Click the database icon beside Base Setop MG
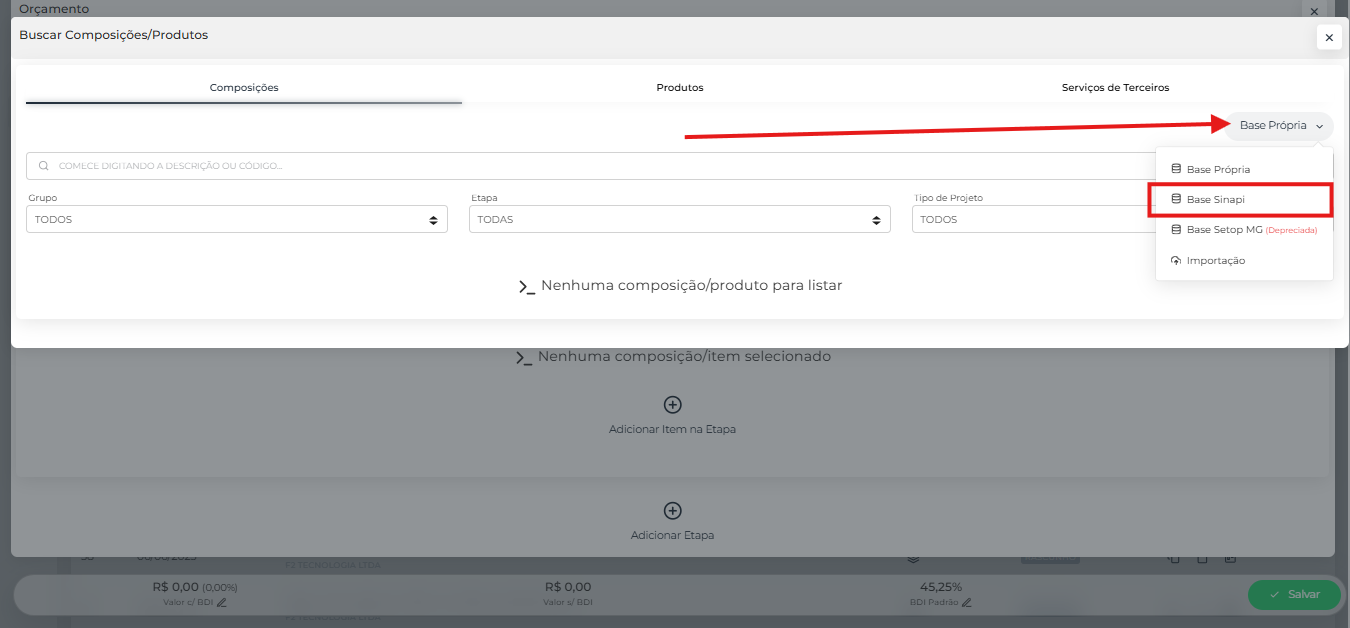1350x628 pixels. pyautogui.click(x=1176, y=230)
